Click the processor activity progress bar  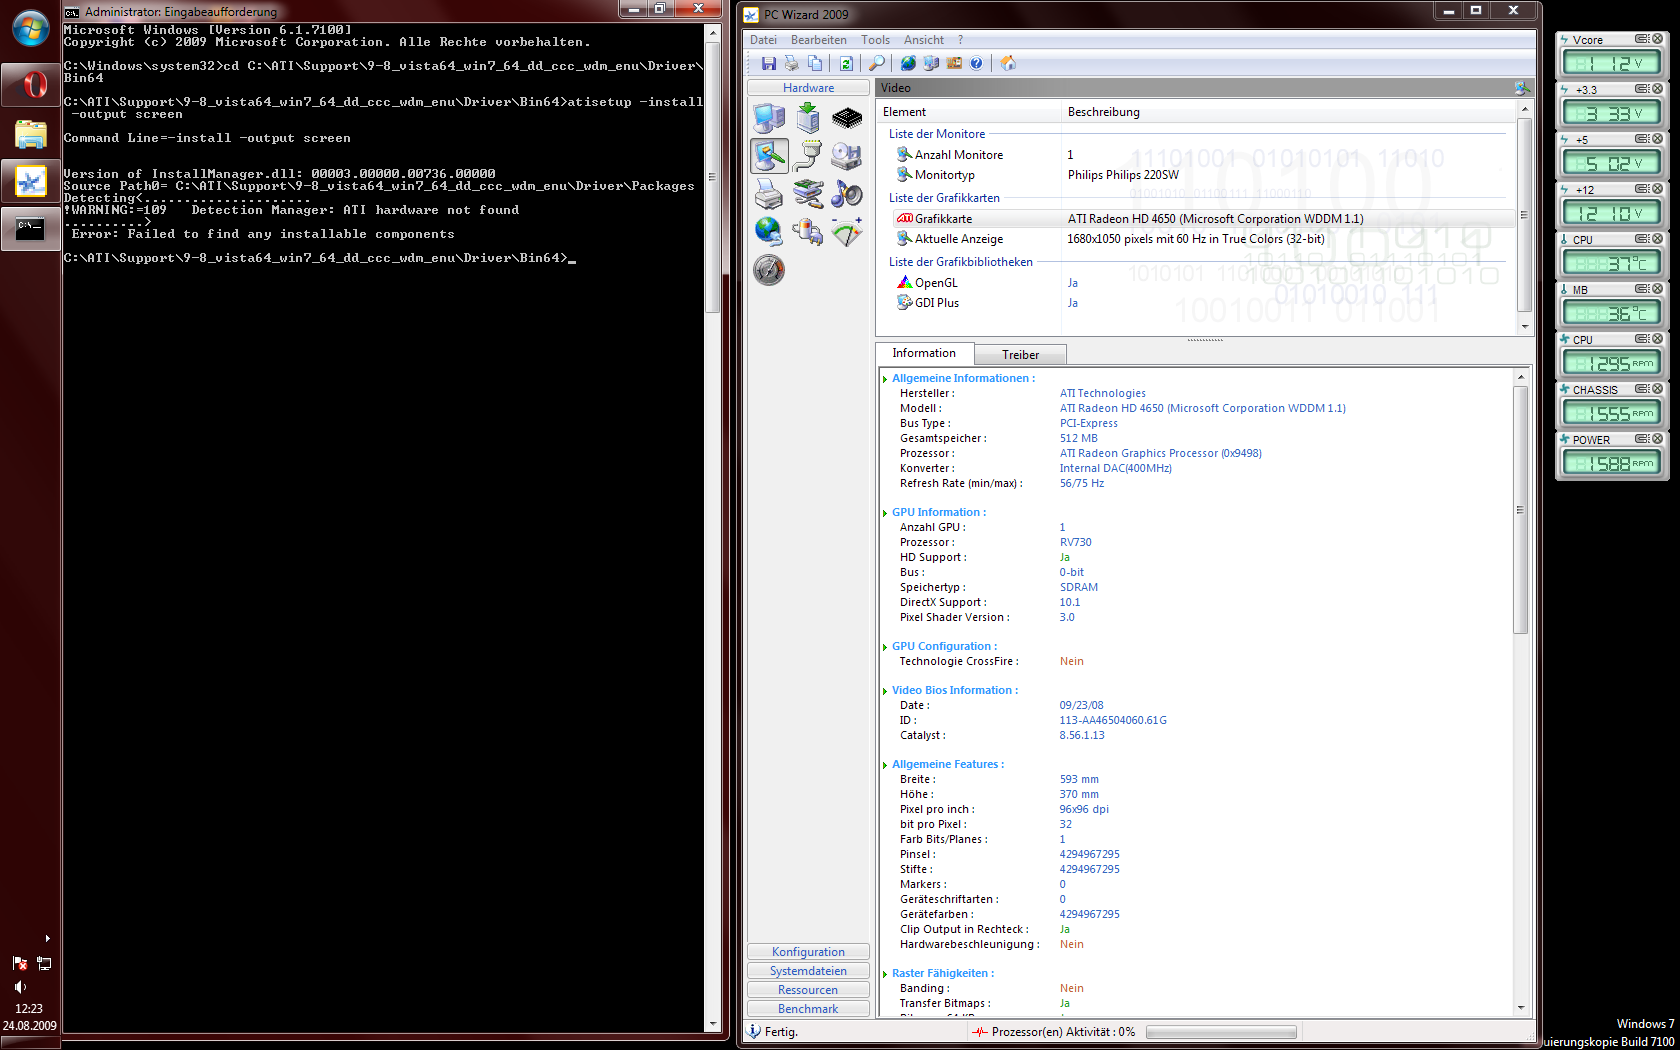(1221, 1032)
